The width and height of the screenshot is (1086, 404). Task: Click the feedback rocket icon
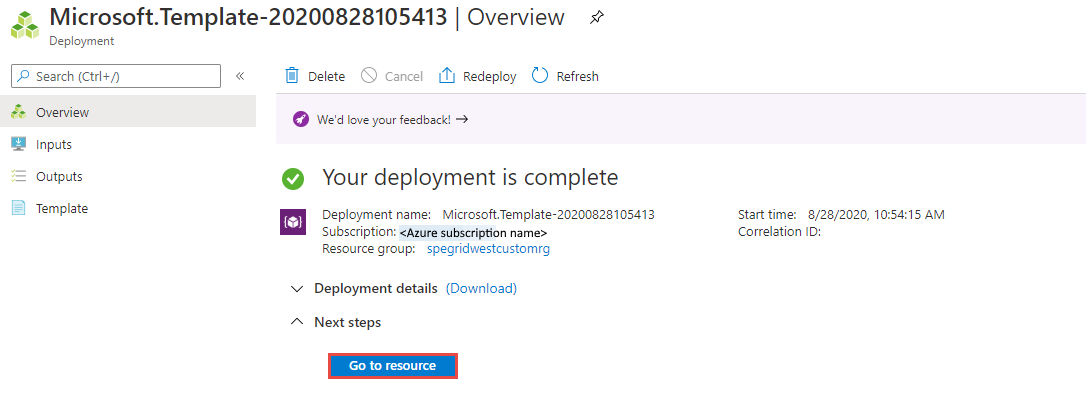301,119
